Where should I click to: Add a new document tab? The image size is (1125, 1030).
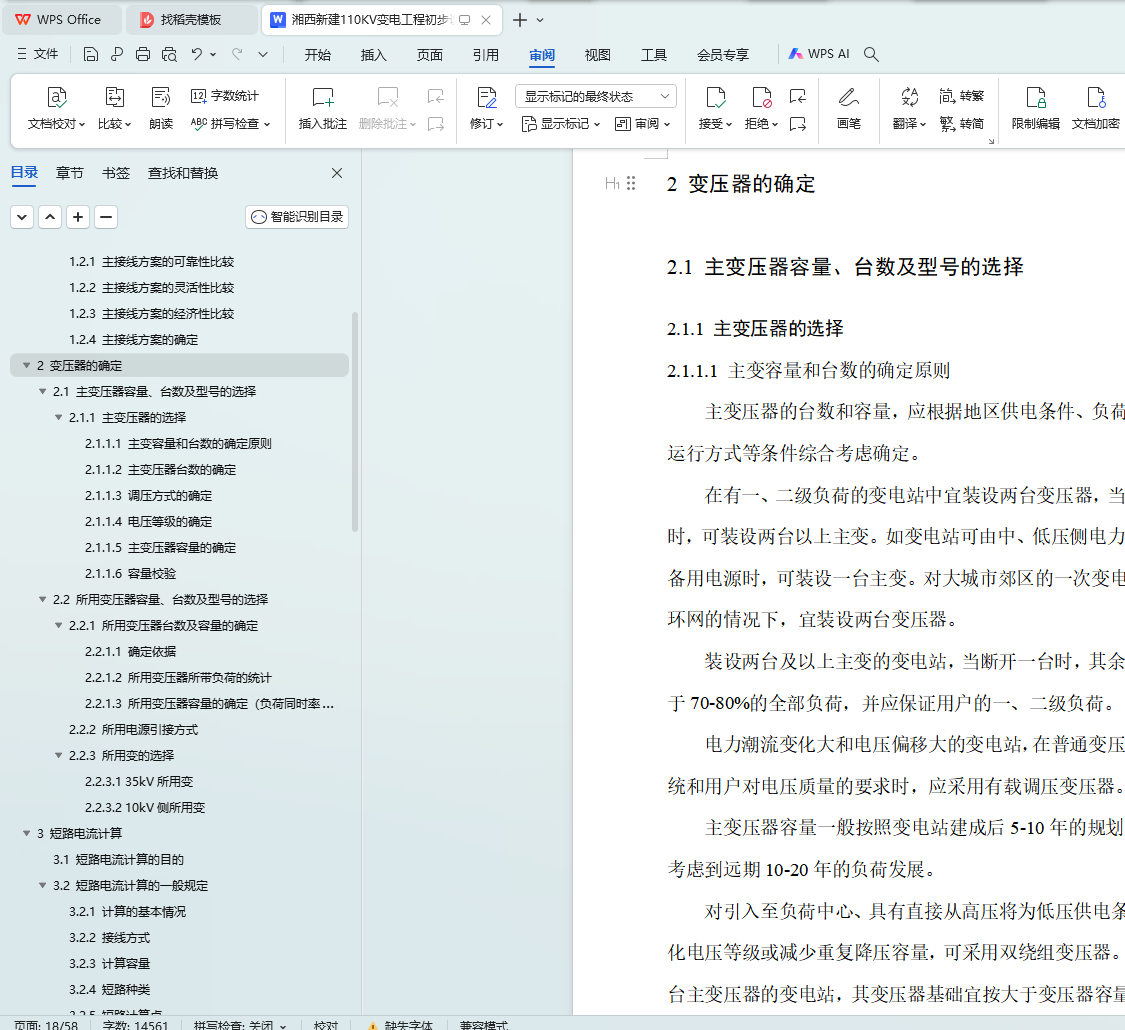520,20
